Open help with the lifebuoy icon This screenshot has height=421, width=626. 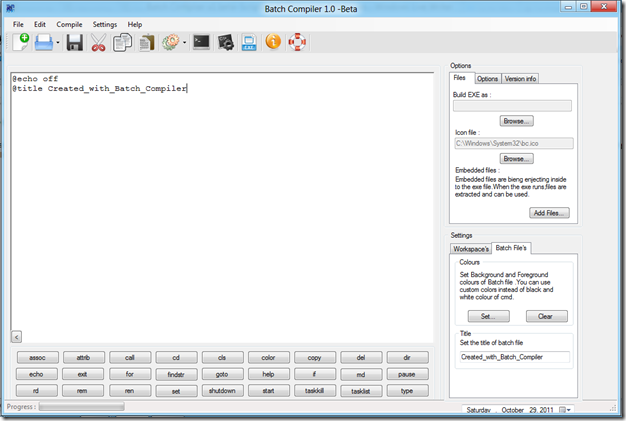297,42
